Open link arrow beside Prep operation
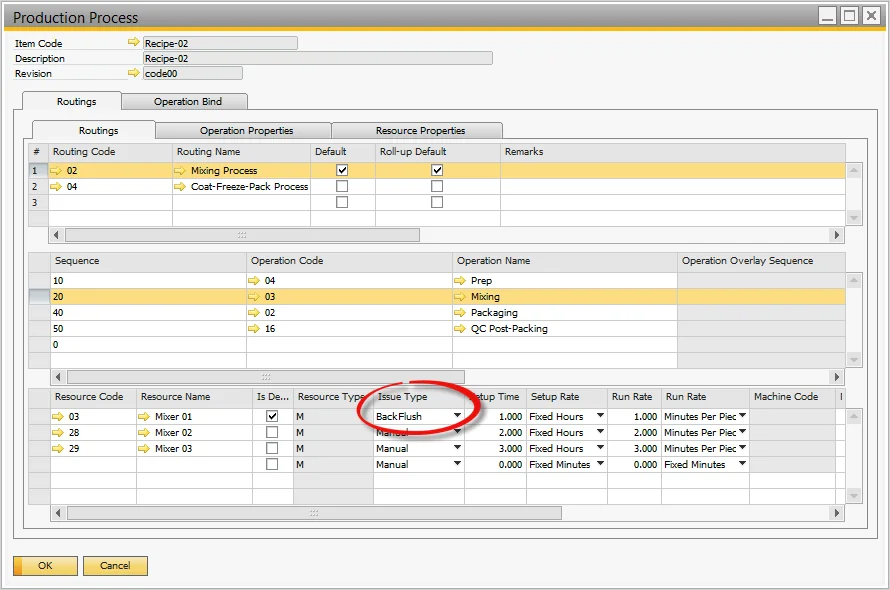Screen dimensions: 890x590 click(460, 281)
